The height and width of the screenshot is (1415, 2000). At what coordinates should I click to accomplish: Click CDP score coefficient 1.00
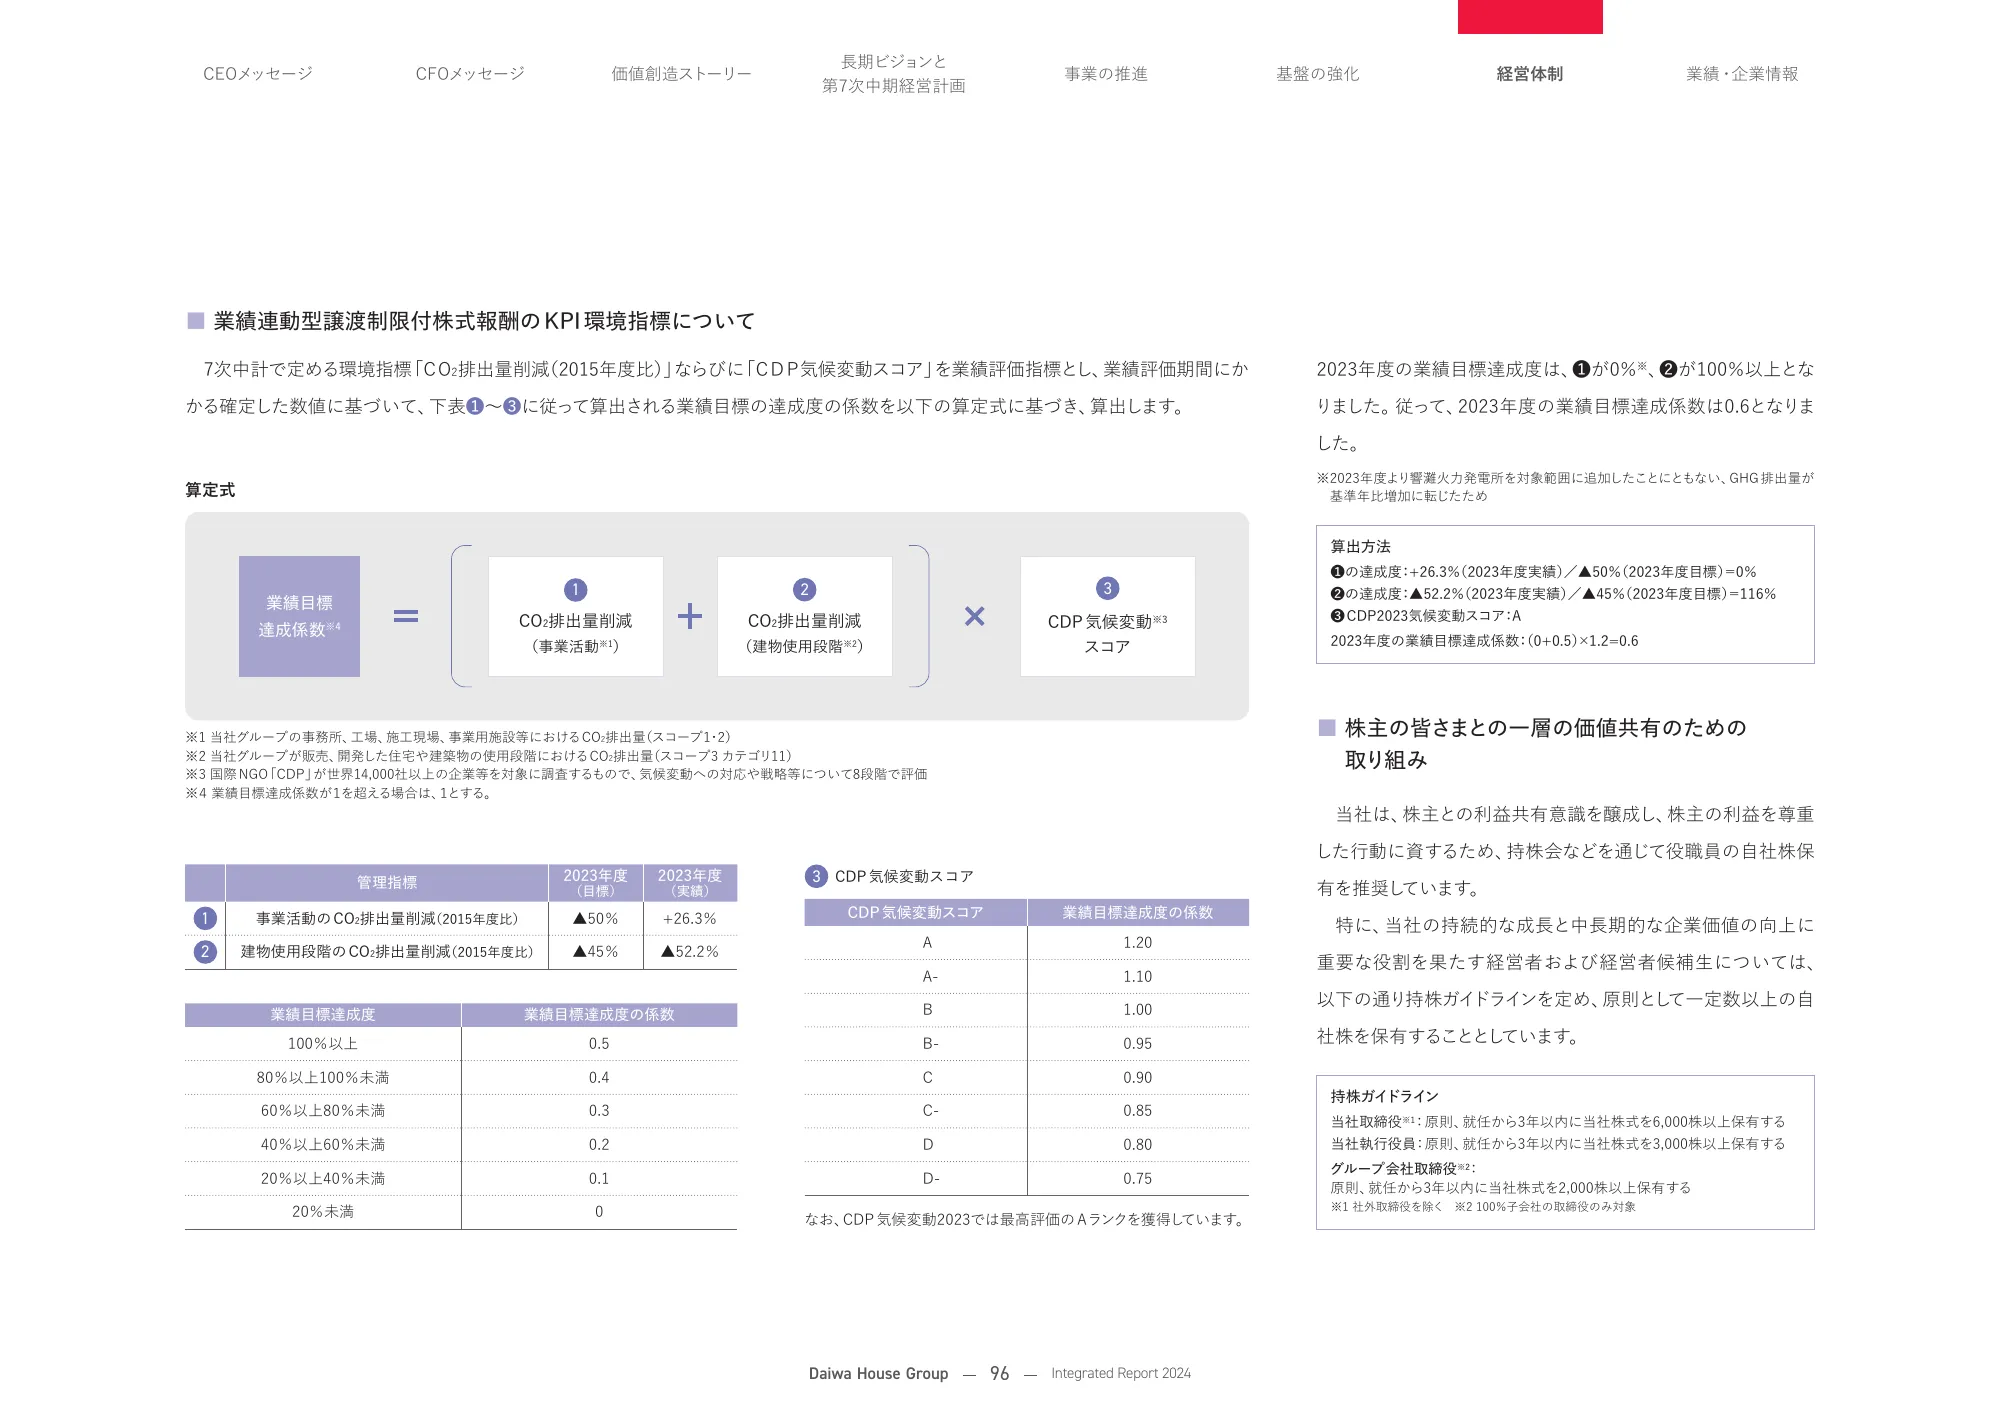pos(1138,1009)
